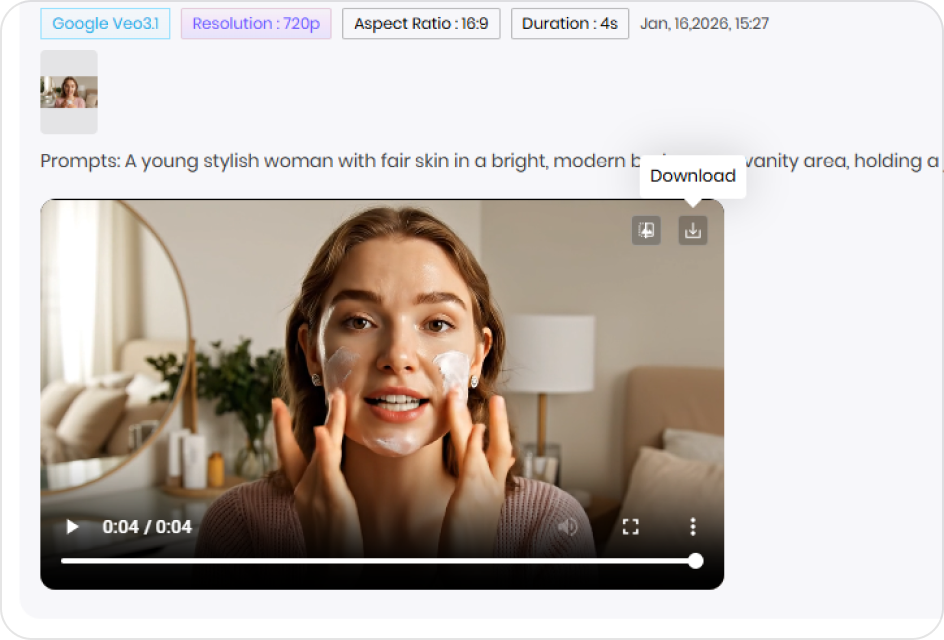This screenshot has width=944, height=640.
Task: Open the player's three-dot options menu
Action: [x=692, y=526]
